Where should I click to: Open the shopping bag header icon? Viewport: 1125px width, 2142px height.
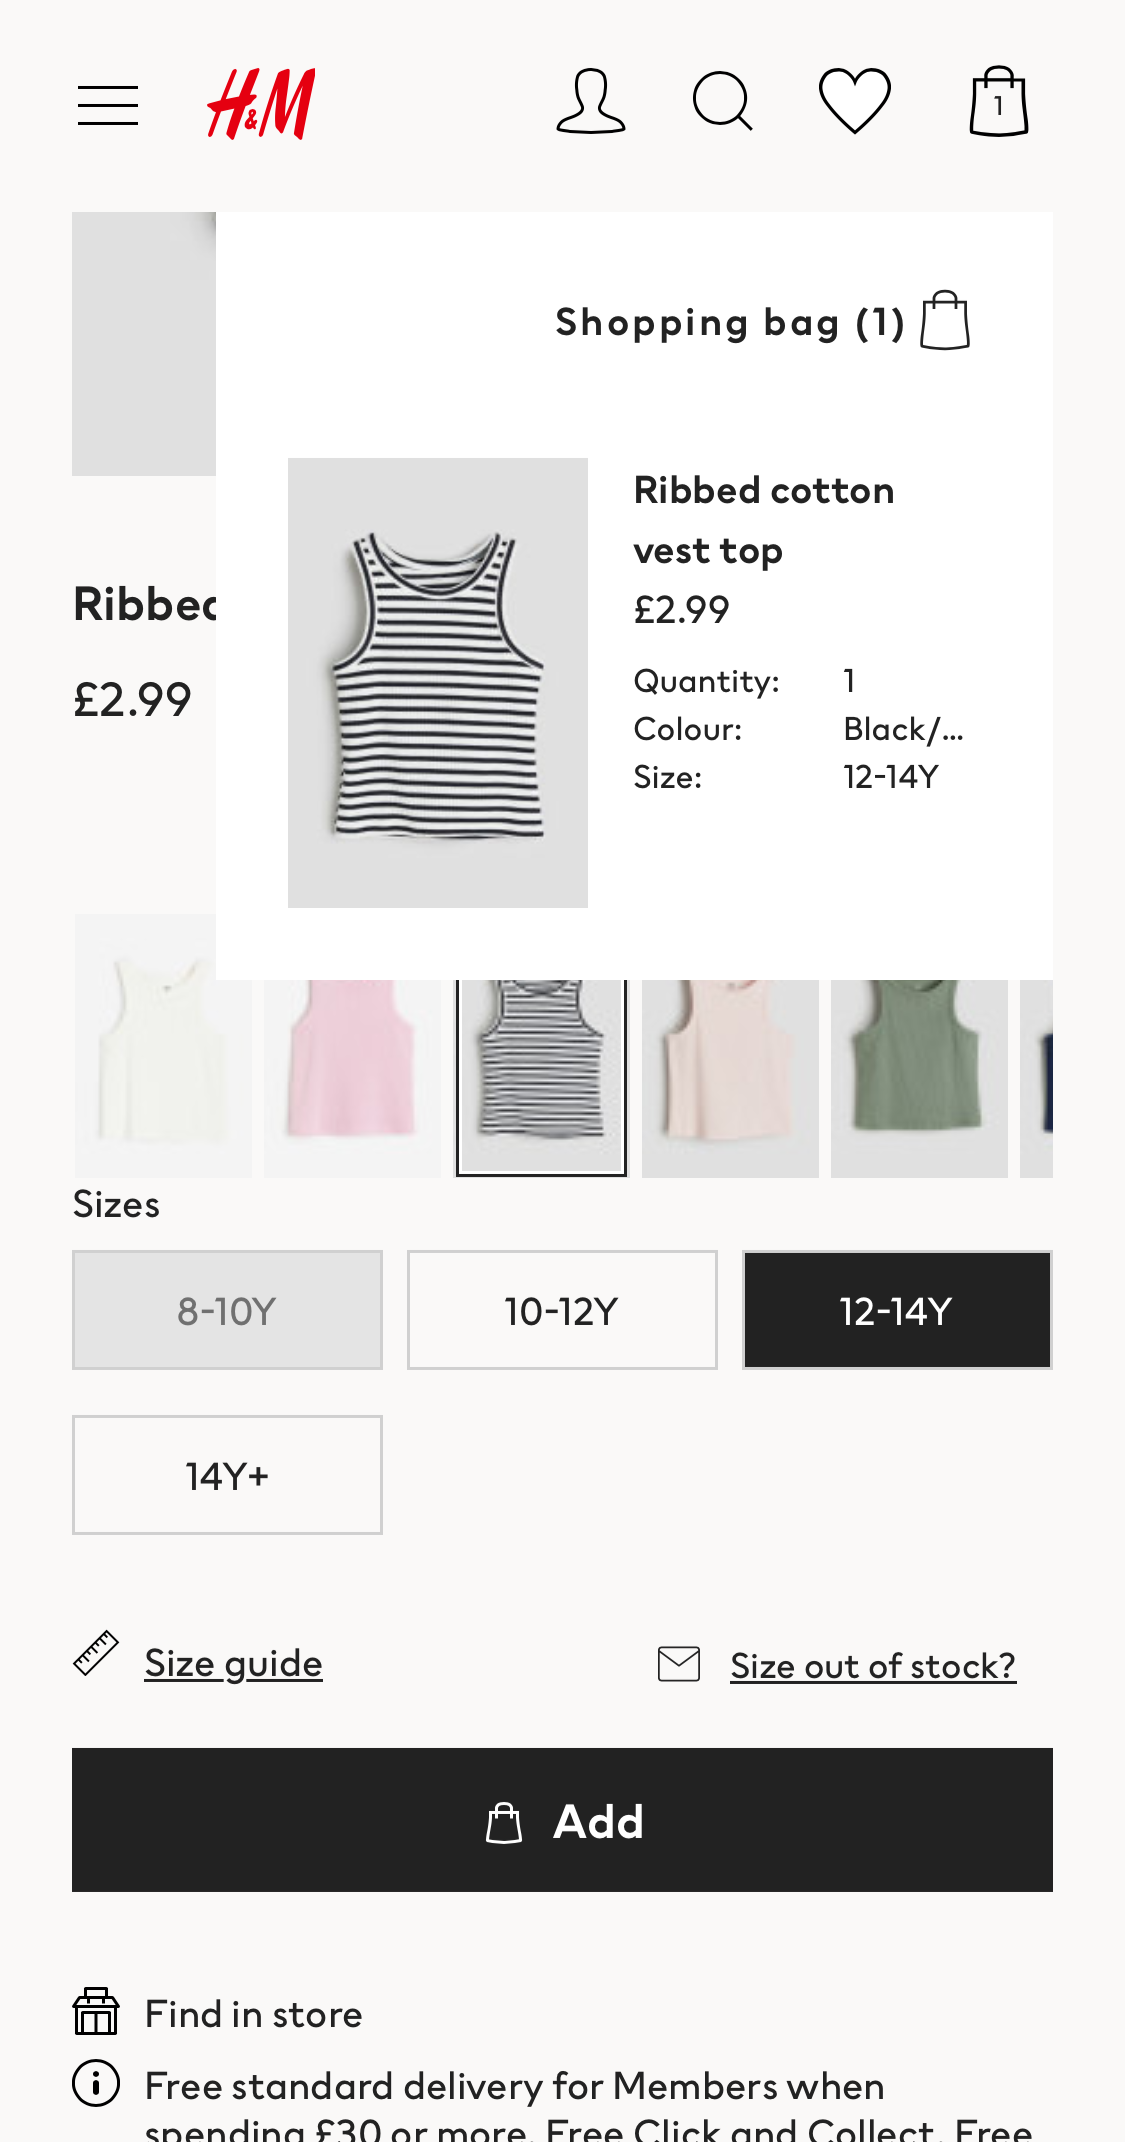pyautogui.click(x=998, y=102)
